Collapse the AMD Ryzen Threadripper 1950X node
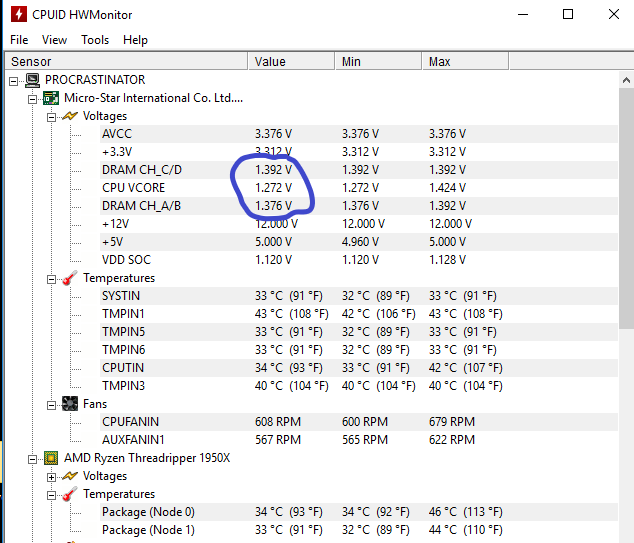The image size is (634, 543). pos(32,459)
